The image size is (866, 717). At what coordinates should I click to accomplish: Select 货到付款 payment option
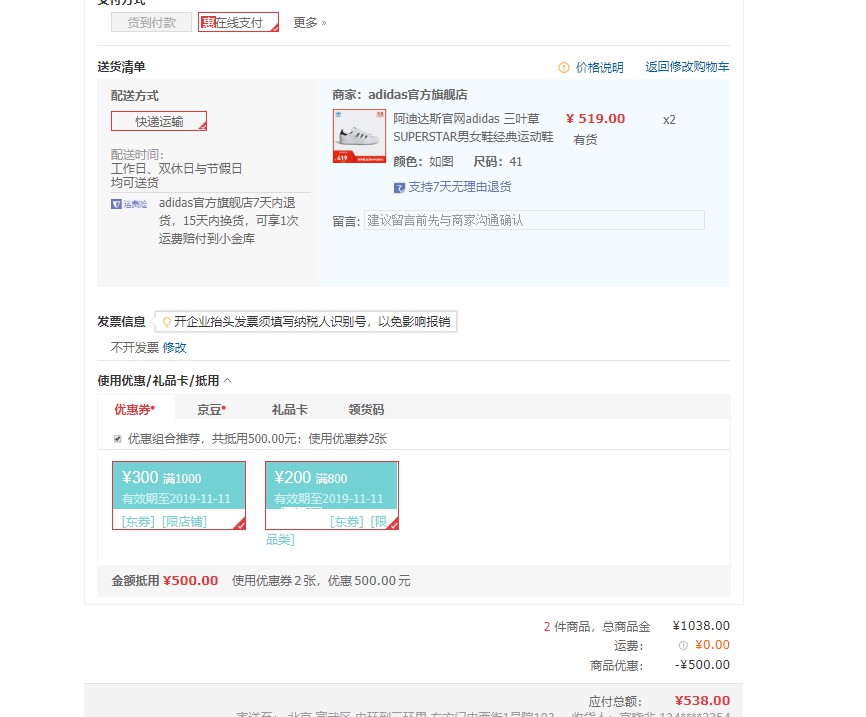pos(151,23)
